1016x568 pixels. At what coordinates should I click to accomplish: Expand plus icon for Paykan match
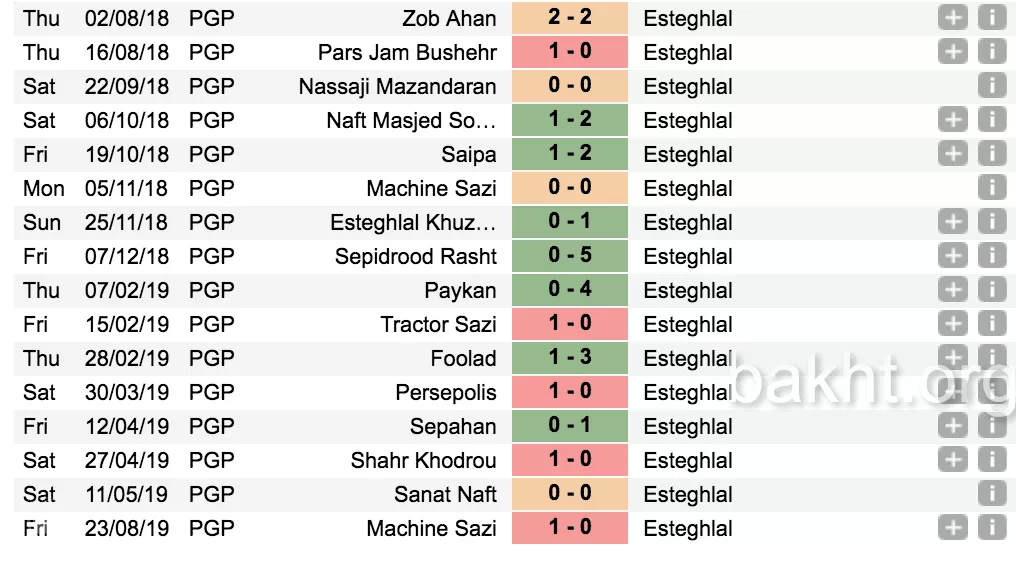coord(953,290)
